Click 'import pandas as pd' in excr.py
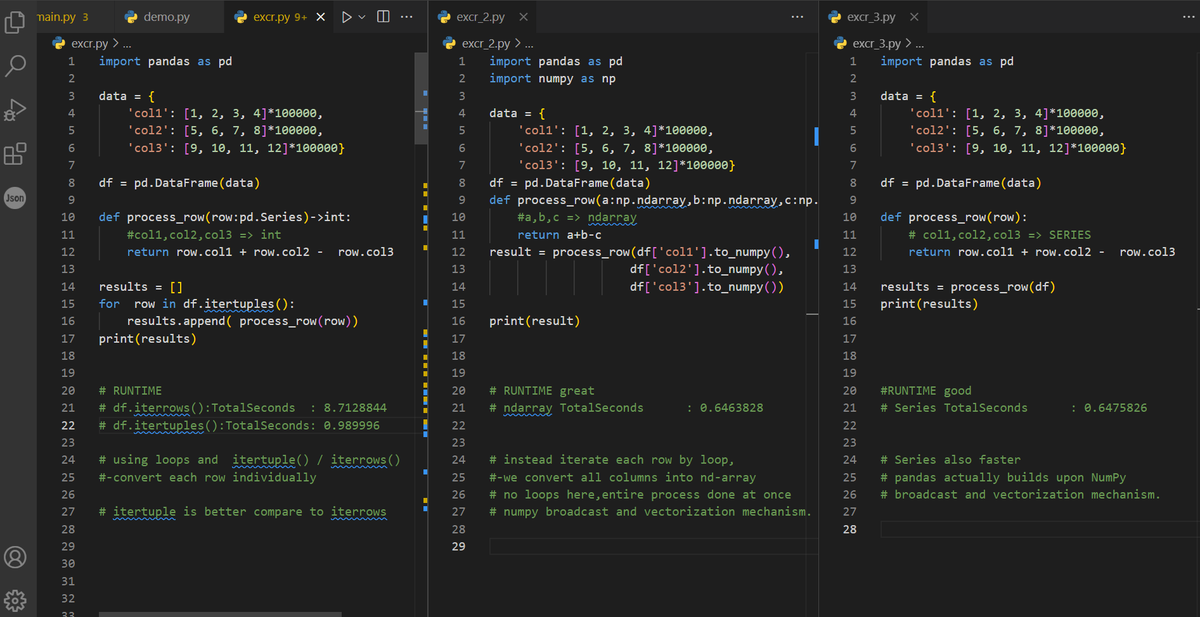Viewport: 1200px width, 617px height. tap(165, 61)
